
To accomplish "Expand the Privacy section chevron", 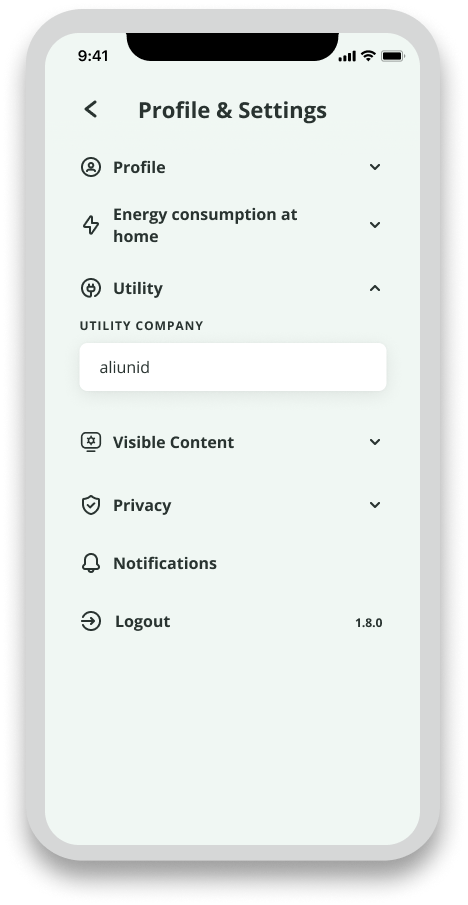I will 375,504.
